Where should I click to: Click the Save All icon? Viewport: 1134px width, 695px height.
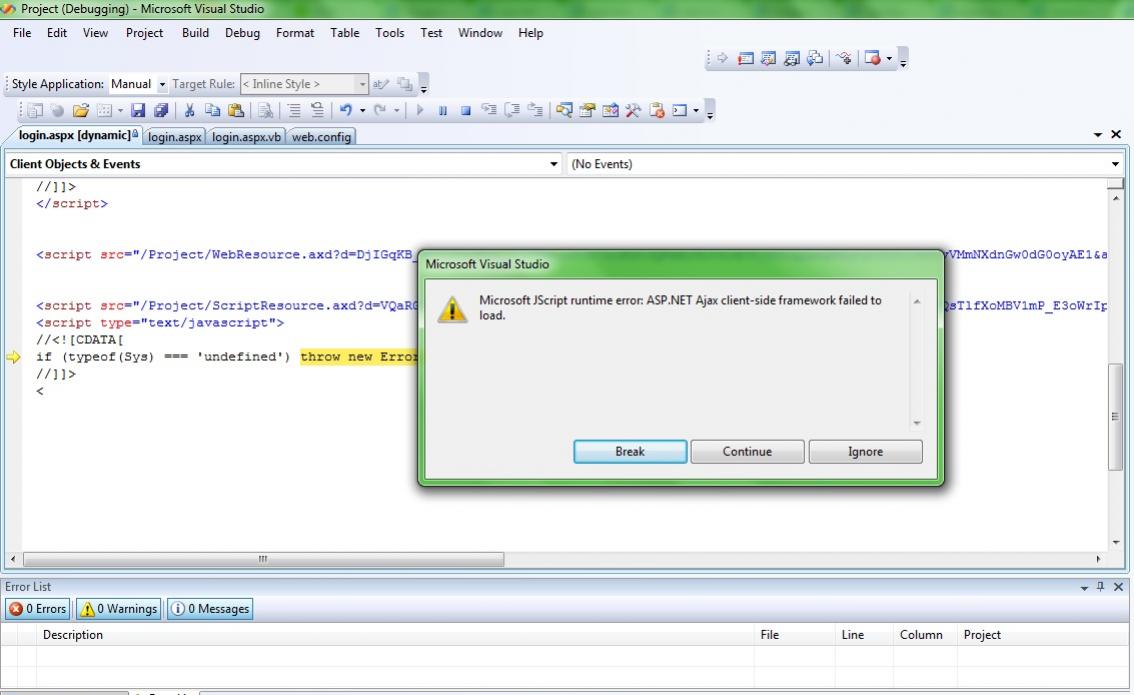[161, 111]
